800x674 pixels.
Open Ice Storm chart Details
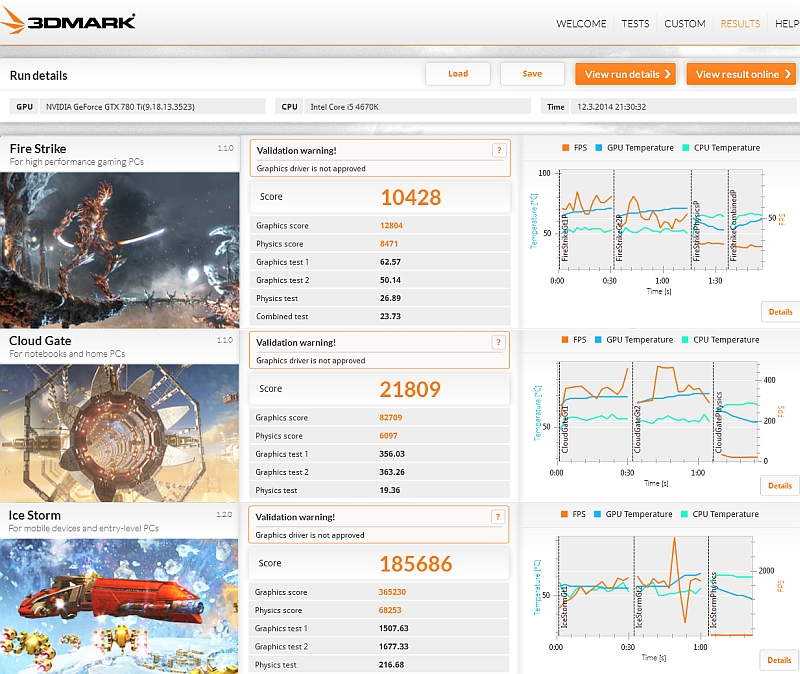pos(779,660)
